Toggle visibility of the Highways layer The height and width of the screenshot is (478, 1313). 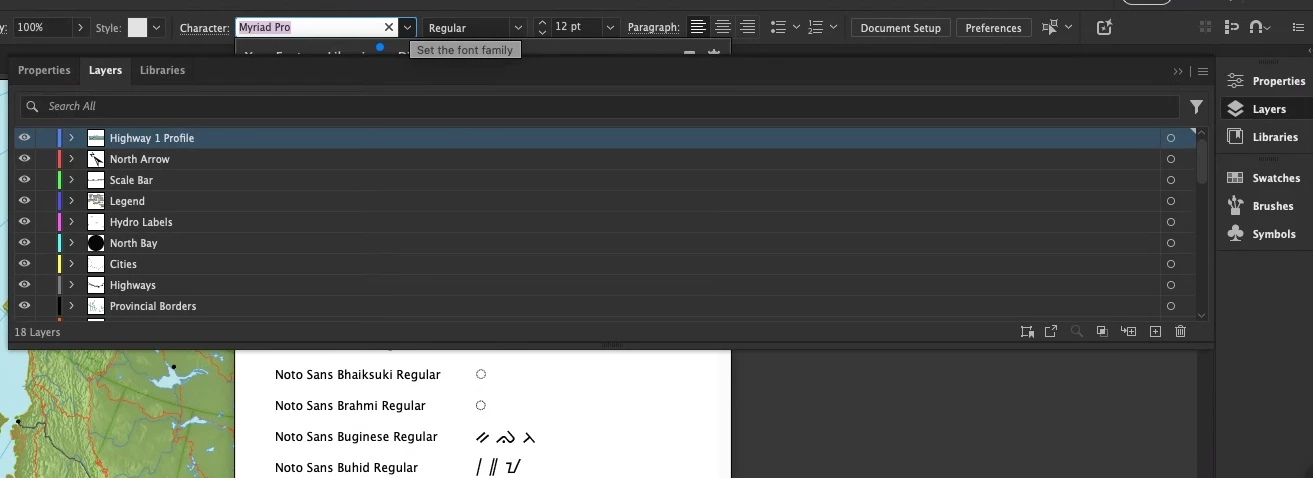25,285
